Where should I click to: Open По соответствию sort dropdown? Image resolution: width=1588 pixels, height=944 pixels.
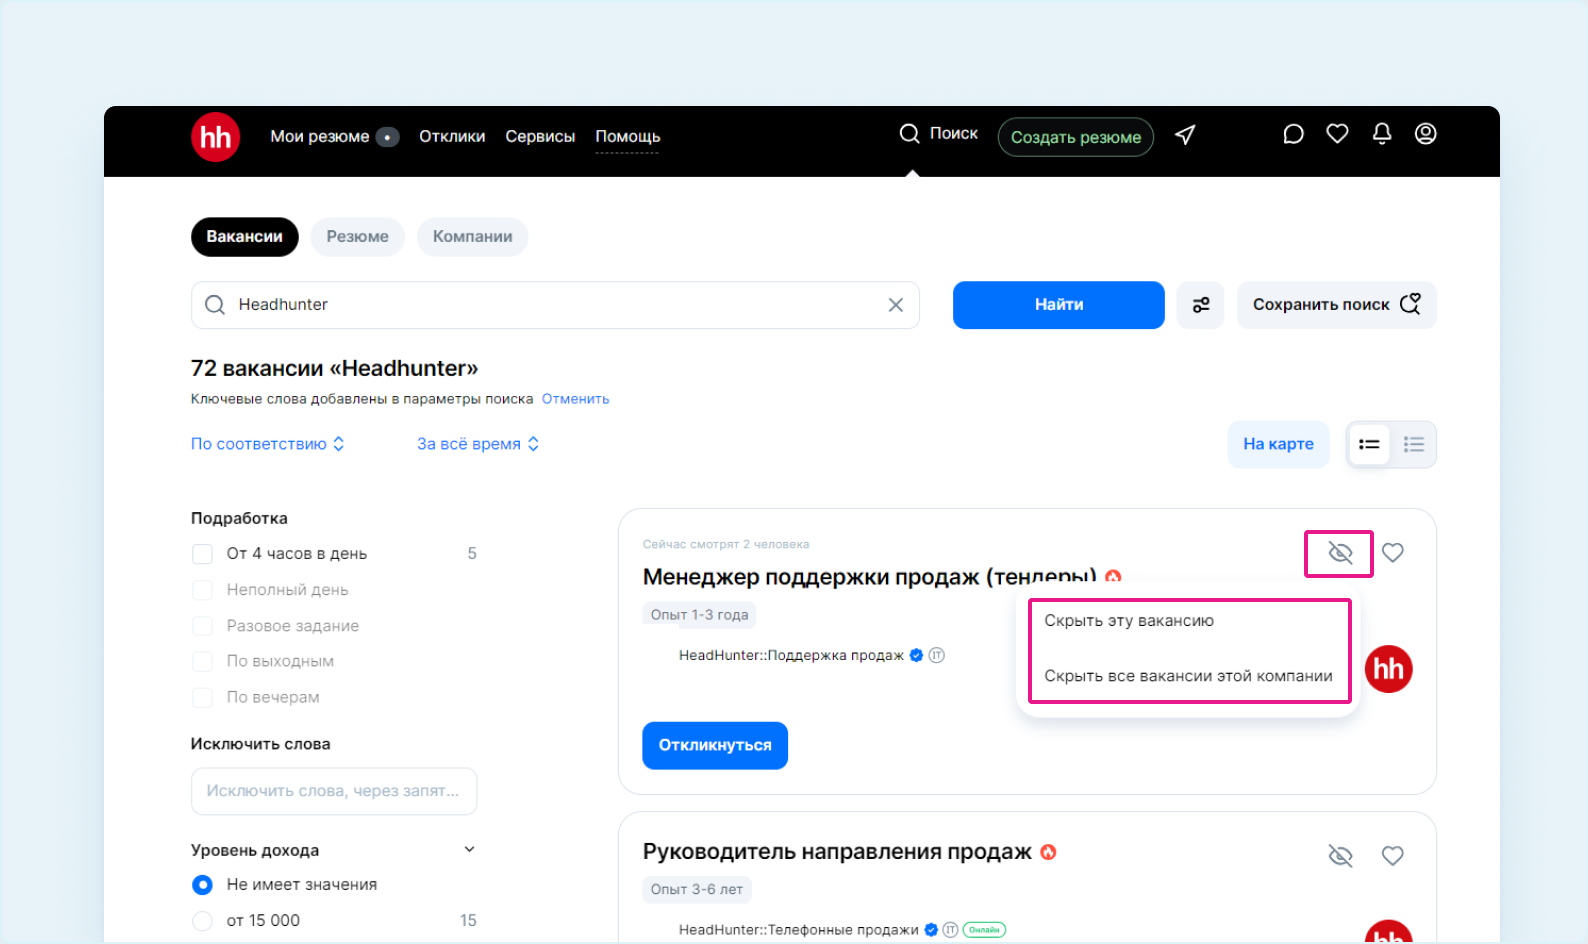click(x=268, y=444)
